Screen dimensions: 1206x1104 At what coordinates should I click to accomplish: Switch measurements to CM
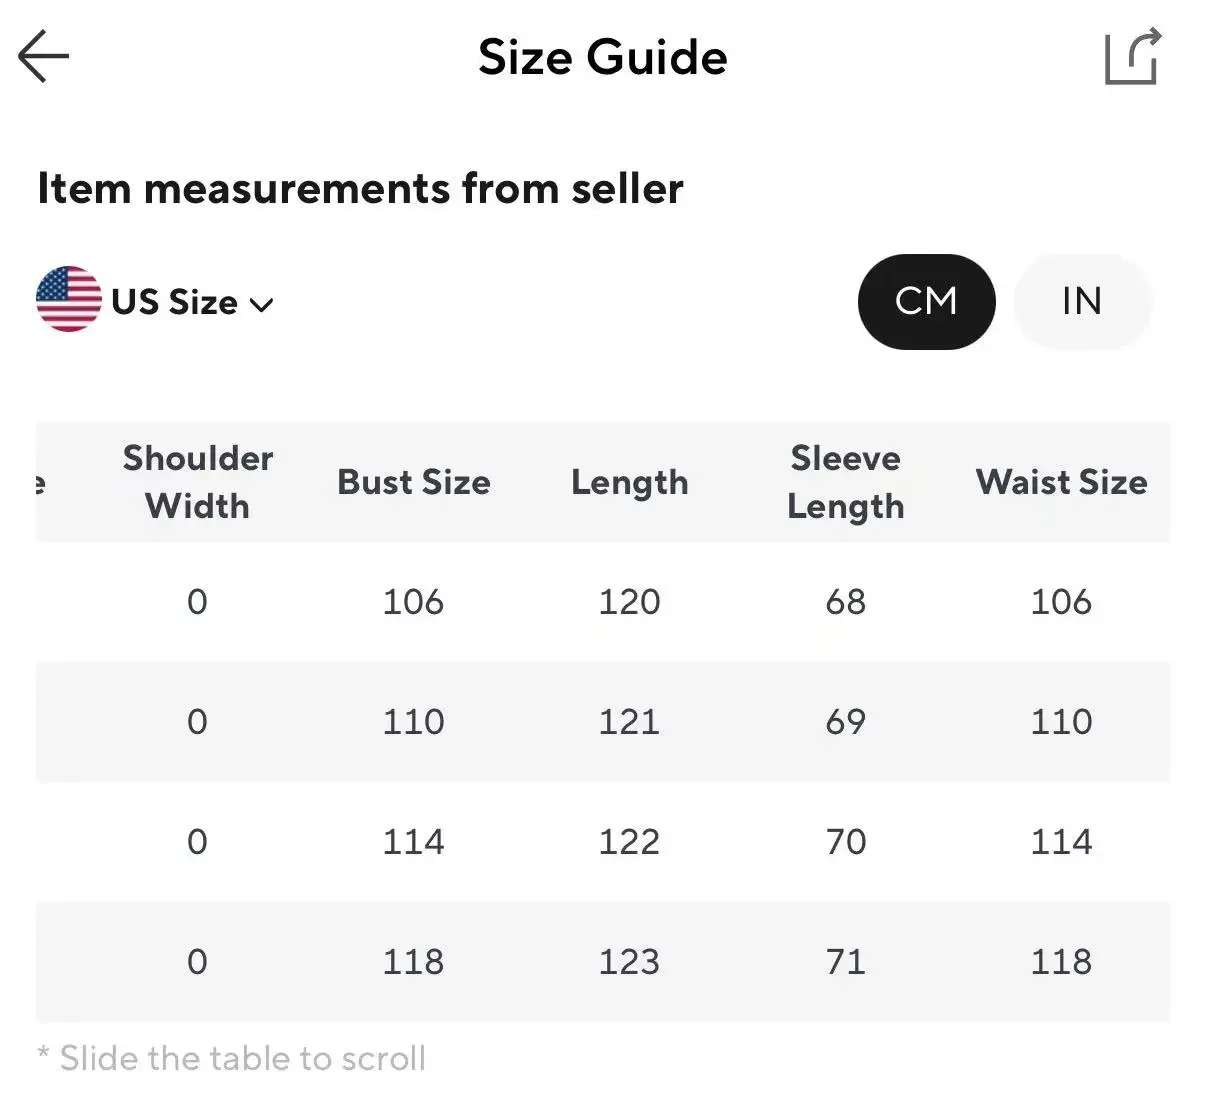point(926,301)
